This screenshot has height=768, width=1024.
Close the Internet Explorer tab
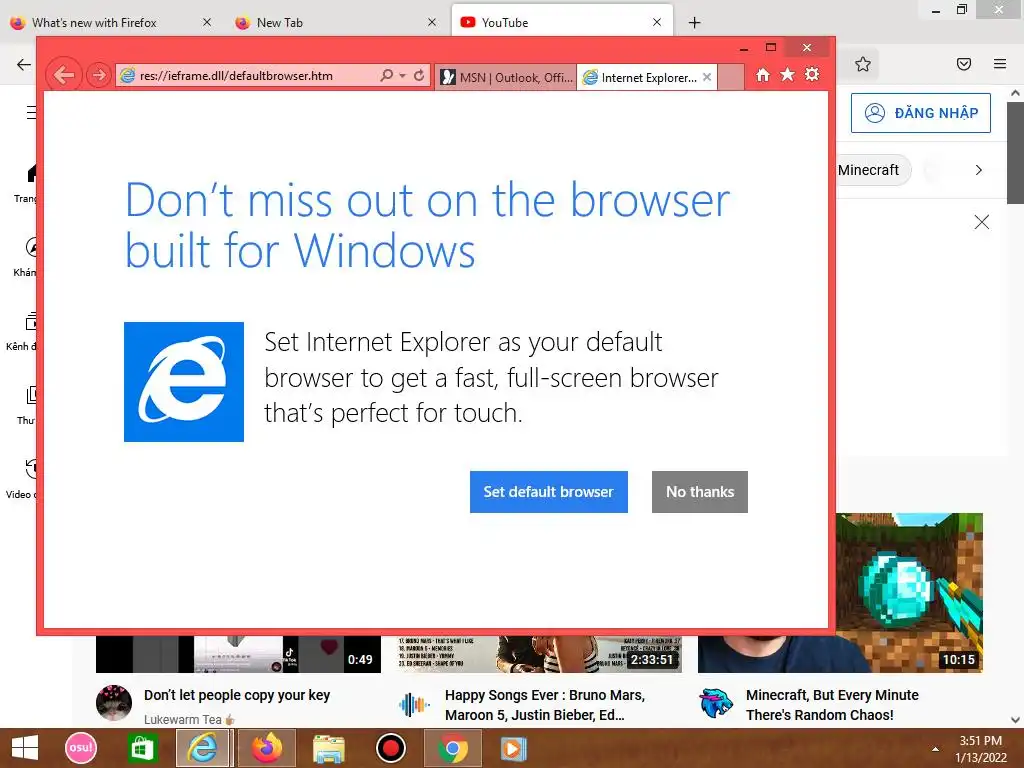tap(707, 77)
